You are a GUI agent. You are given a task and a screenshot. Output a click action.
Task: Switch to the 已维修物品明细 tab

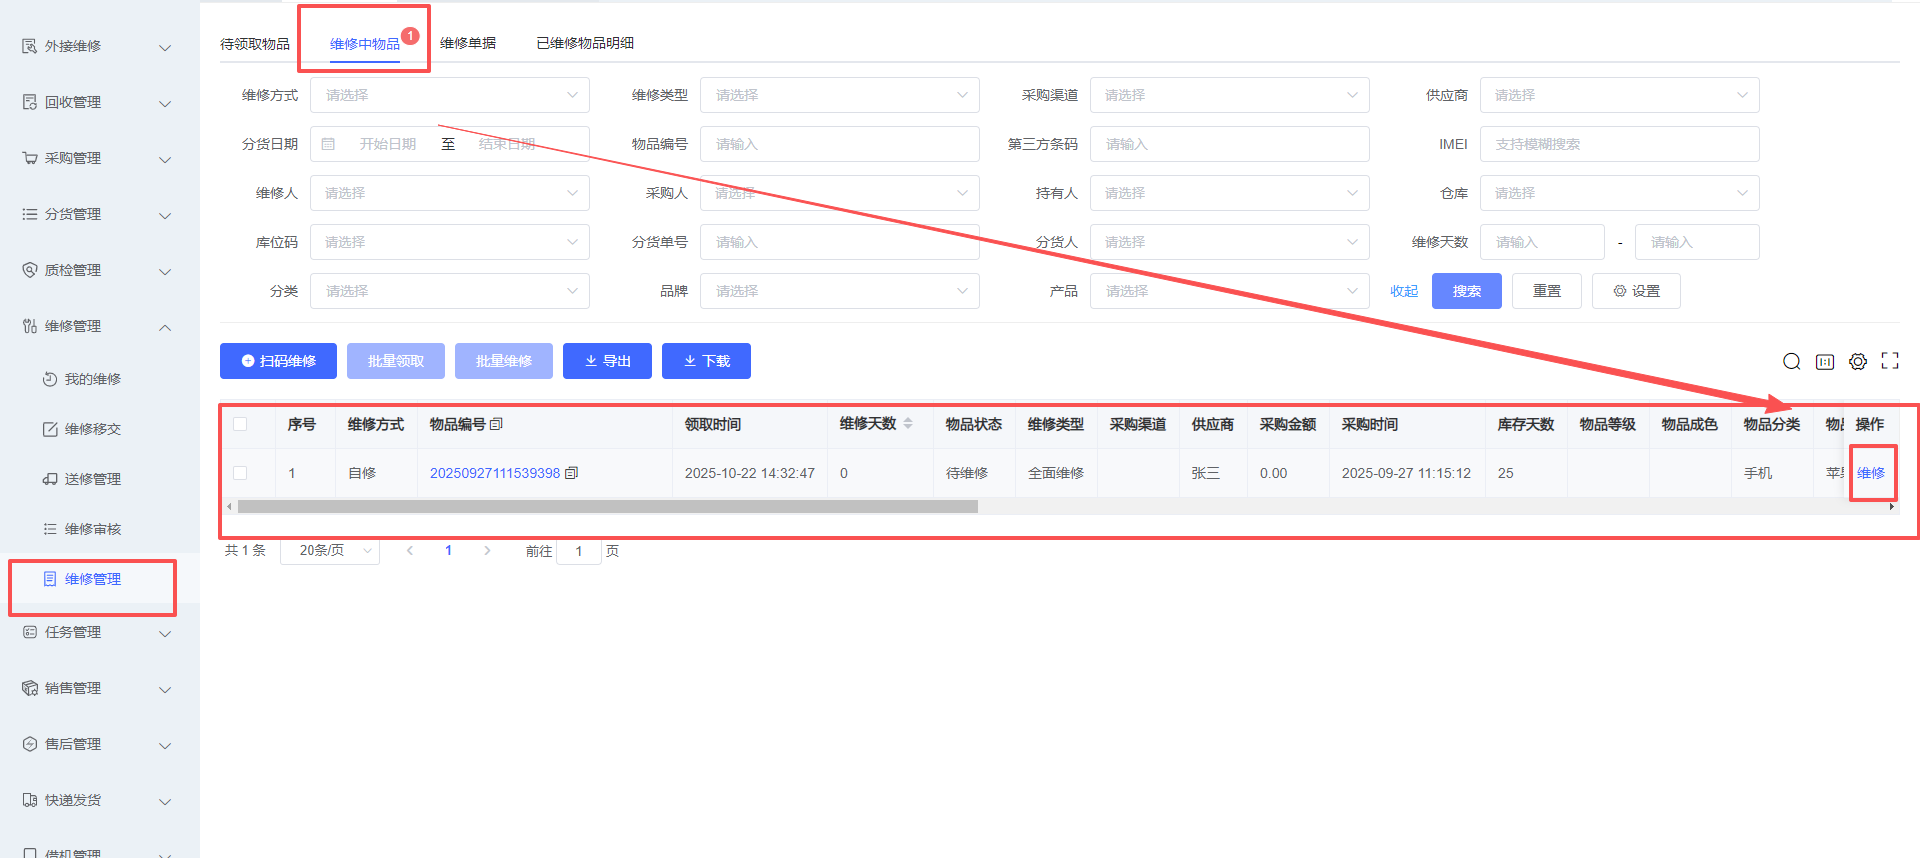coord(585,43)
